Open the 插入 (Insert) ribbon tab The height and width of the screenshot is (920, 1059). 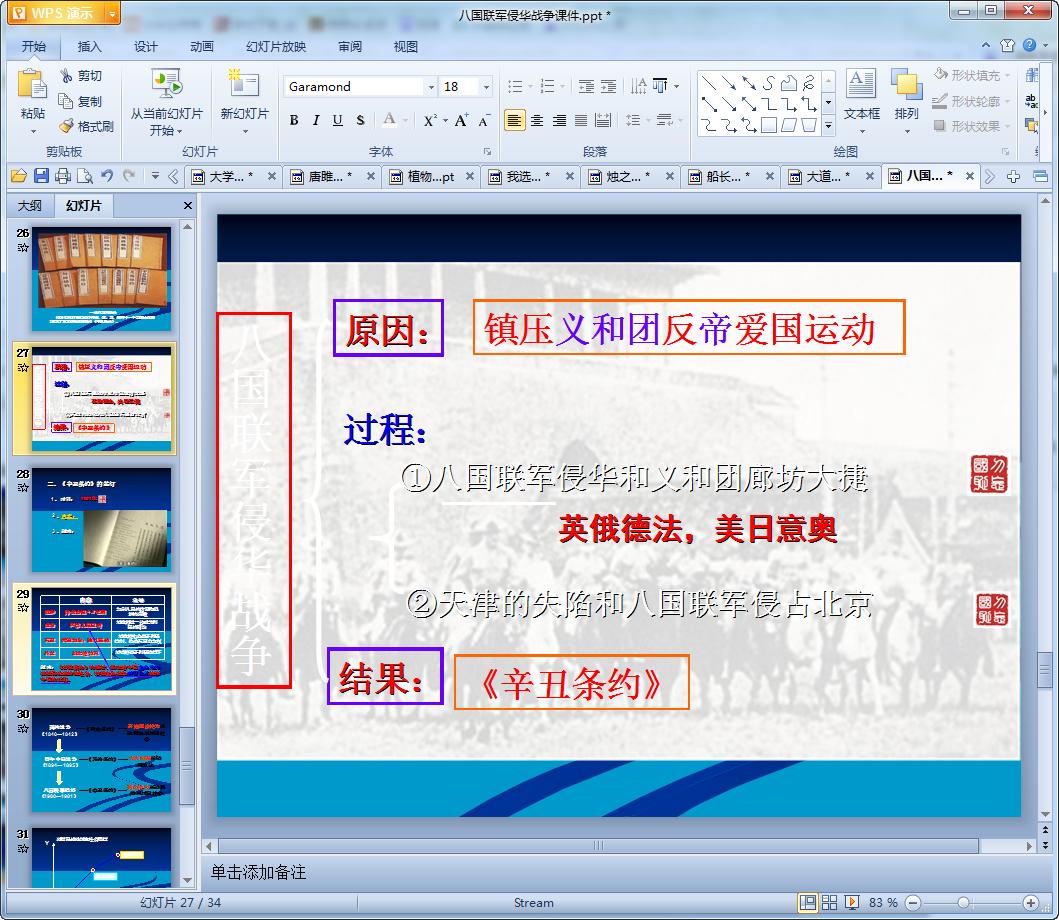pos(89,47)
